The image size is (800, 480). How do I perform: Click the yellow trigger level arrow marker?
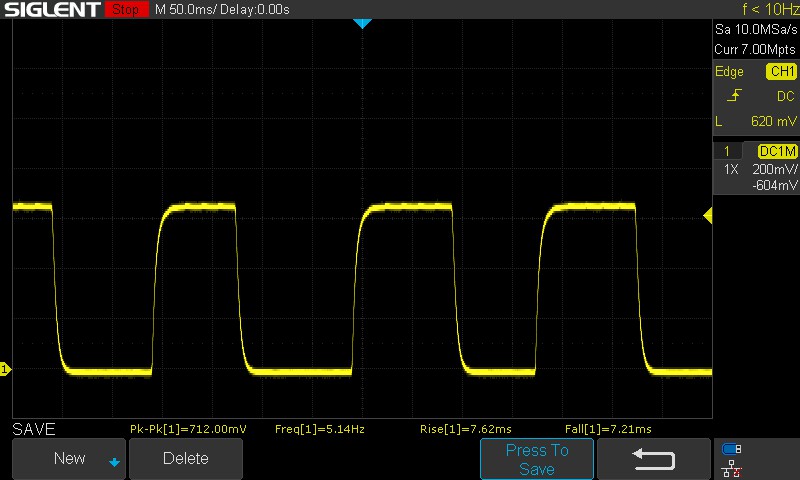point(708,216)
